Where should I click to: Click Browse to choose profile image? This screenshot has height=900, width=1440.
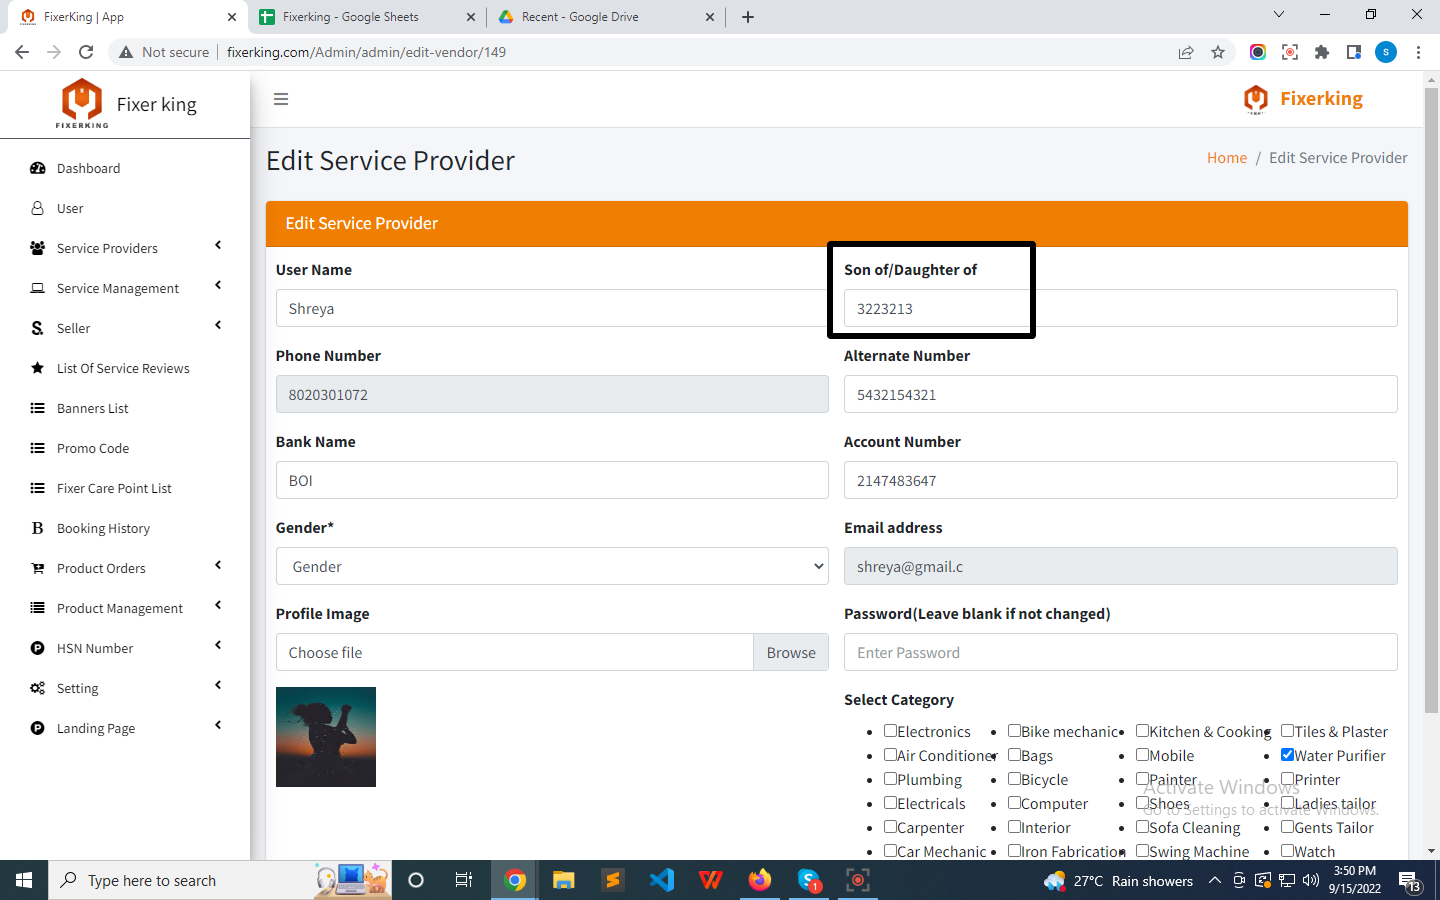pyautogui.click(x=791, y=652)
